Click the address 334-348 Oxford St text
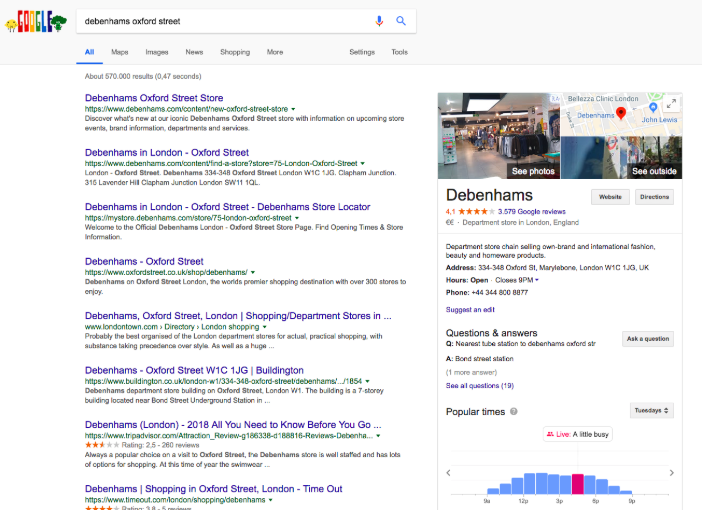This screenshot has height=514, width=703. [x=564, y=268]
